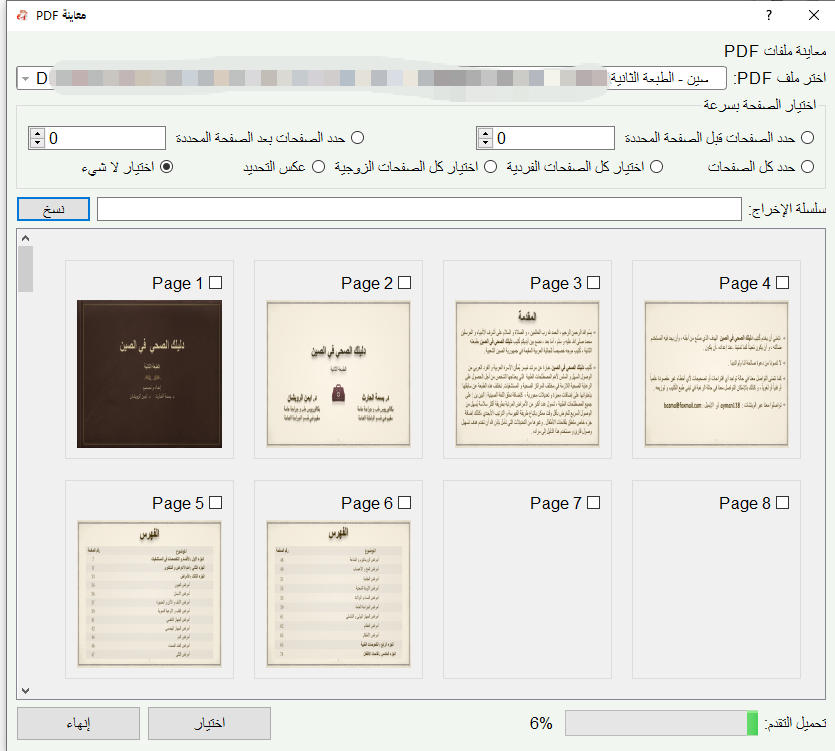This screenshot has width=835, height=751.
Task: Select the "عكس التحديد" invert selection option
Action: coord(317,167)
